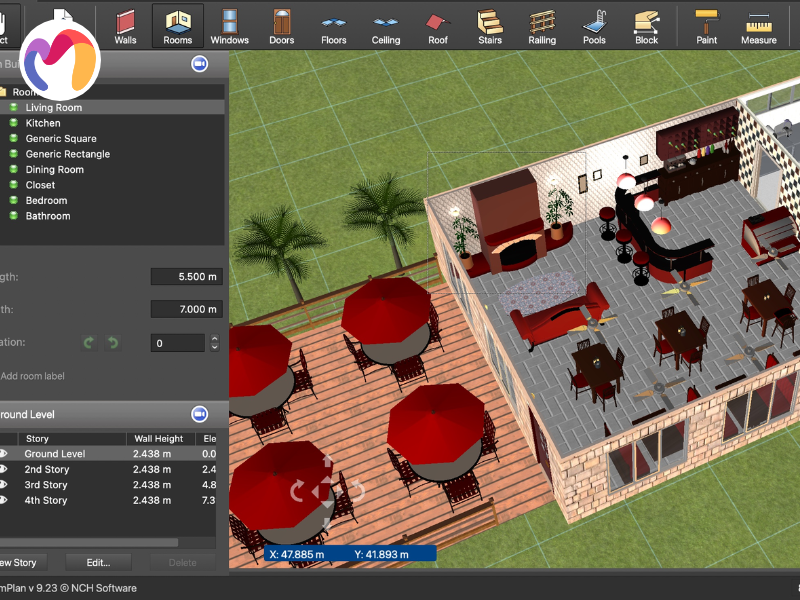Open the Windows tool
Image resolution: width=800 pixels, height=600 pixels.
coord(229,26)
